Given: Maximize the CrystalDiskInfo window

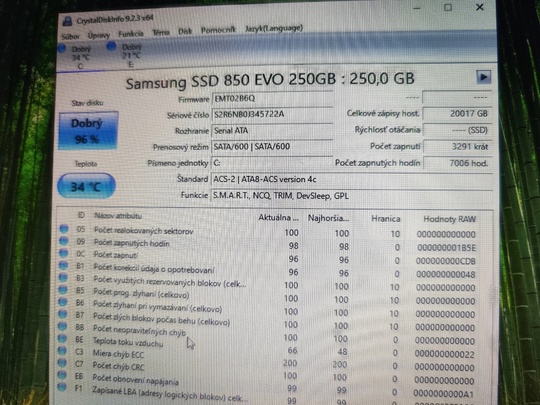Looking at the screenshot, I should [448, 7].
